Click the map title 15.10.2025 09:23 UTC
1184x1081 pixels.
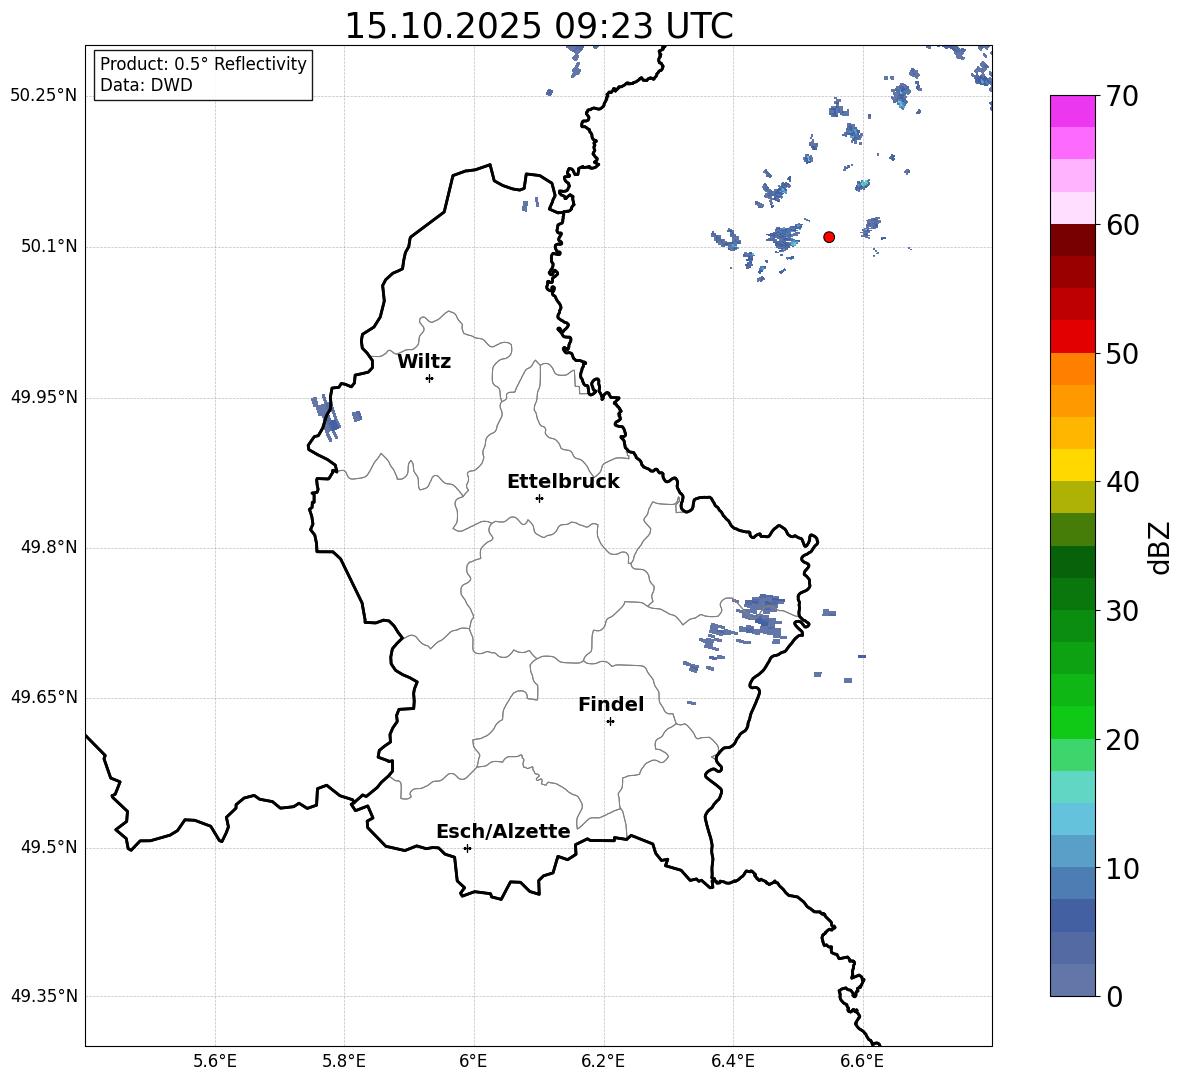(539, 26)
